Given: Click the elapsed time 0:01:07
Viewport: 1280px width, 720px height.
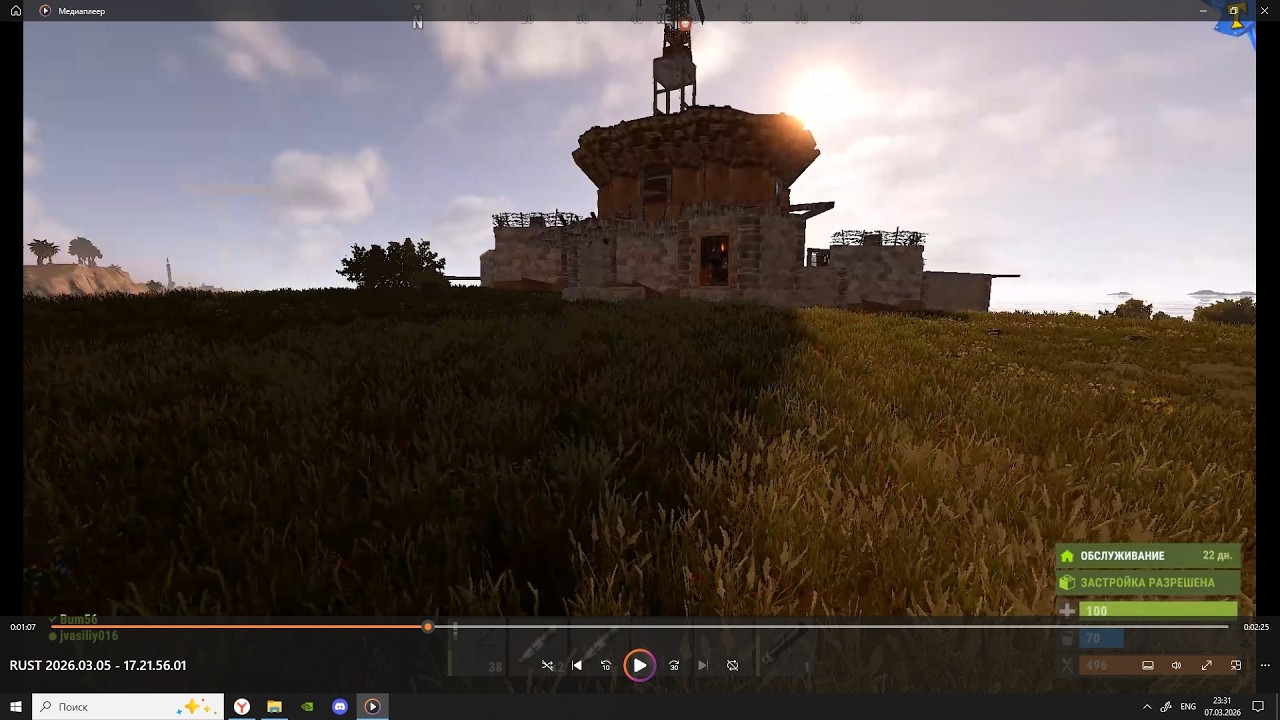Looking at the screenshot, I should tap(23, 627).
